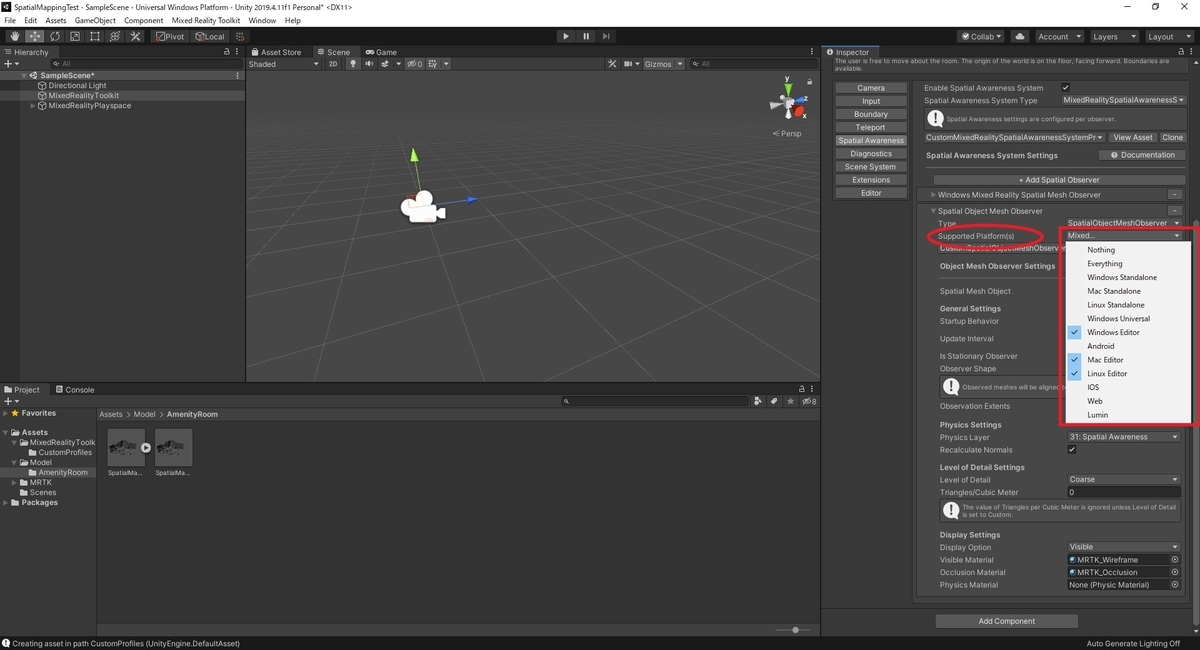
Task: Open Display Option dropdown
Action: pos(1124,547)
